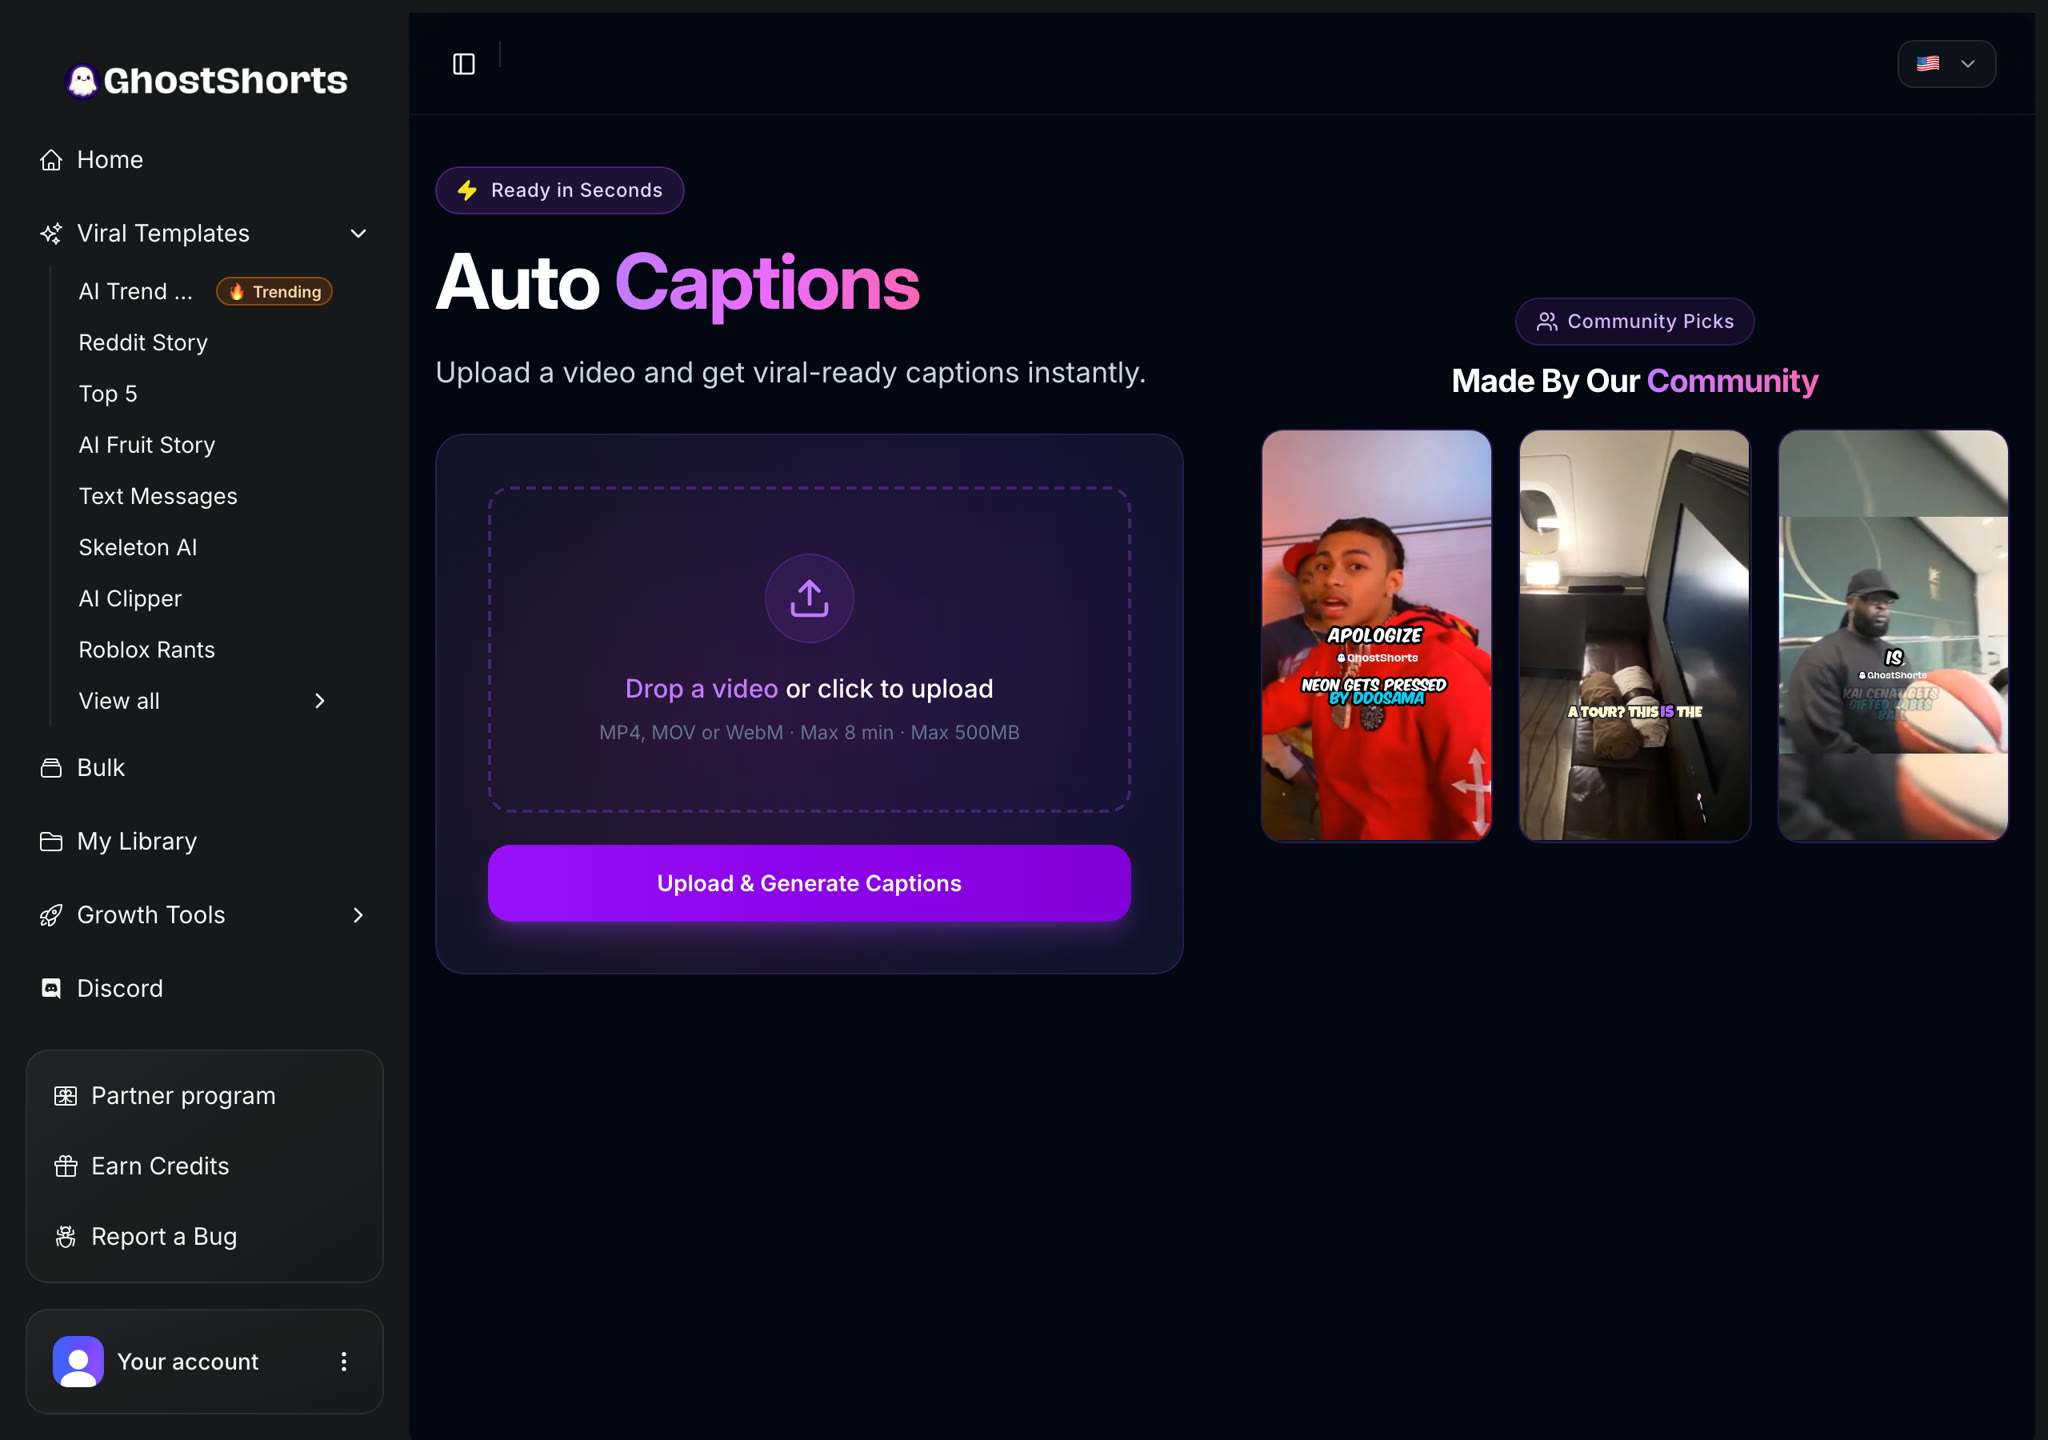The image size is (2048, 1440).
Task: Select Skeleton AI template
Action: point(138,548)
